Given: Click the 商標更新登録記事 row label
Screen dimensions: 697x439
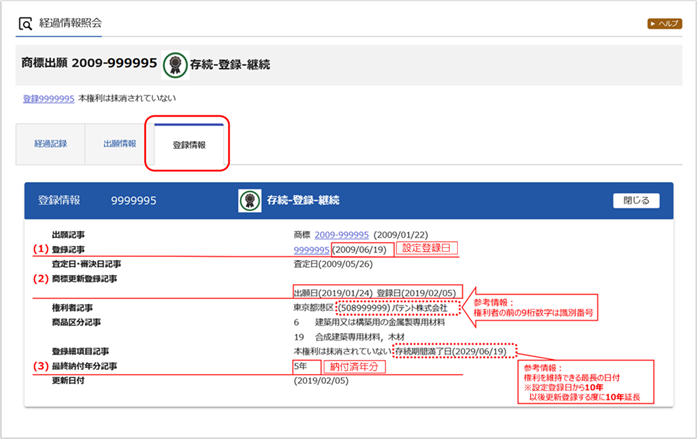Looking at the screenshot, I should [x=85, y=278].
